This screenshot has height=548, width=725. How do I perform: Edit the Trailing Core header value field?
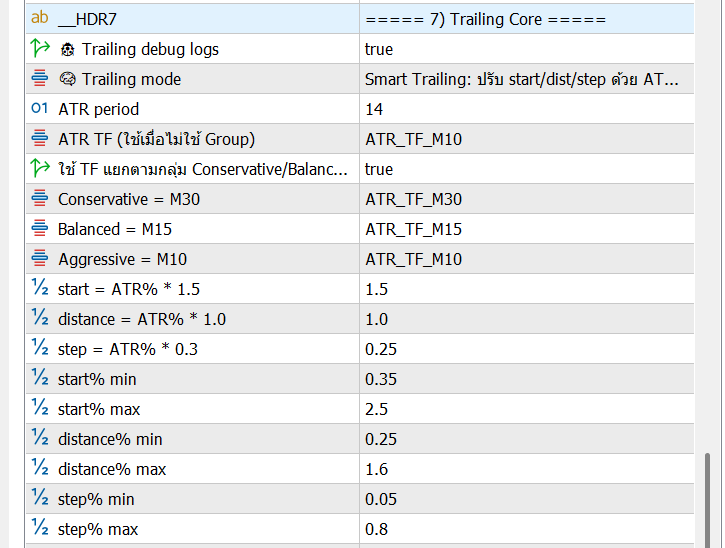point(486,19)
